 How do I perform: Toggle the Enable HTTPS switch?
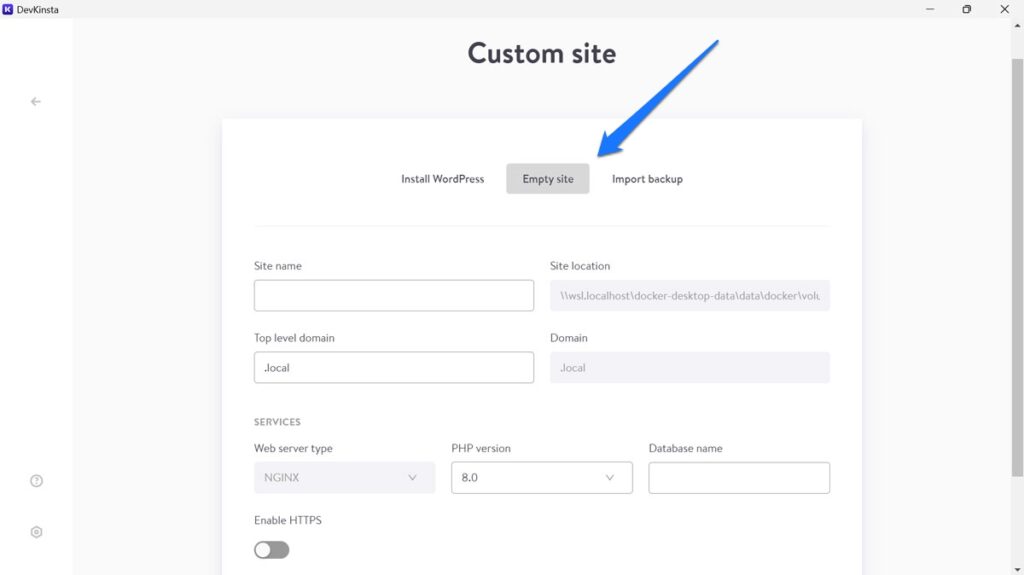click(x=272, y=550)
